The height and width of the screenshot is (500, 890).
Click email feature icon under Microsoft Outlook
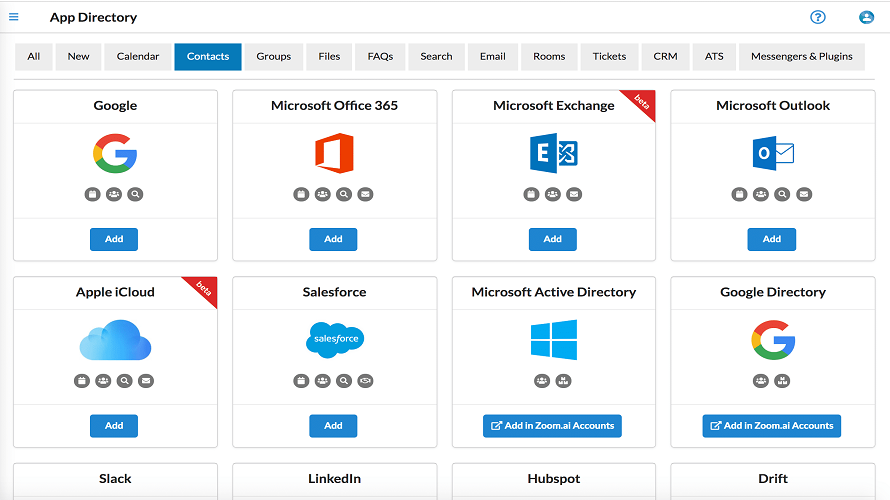pos(804,194)
